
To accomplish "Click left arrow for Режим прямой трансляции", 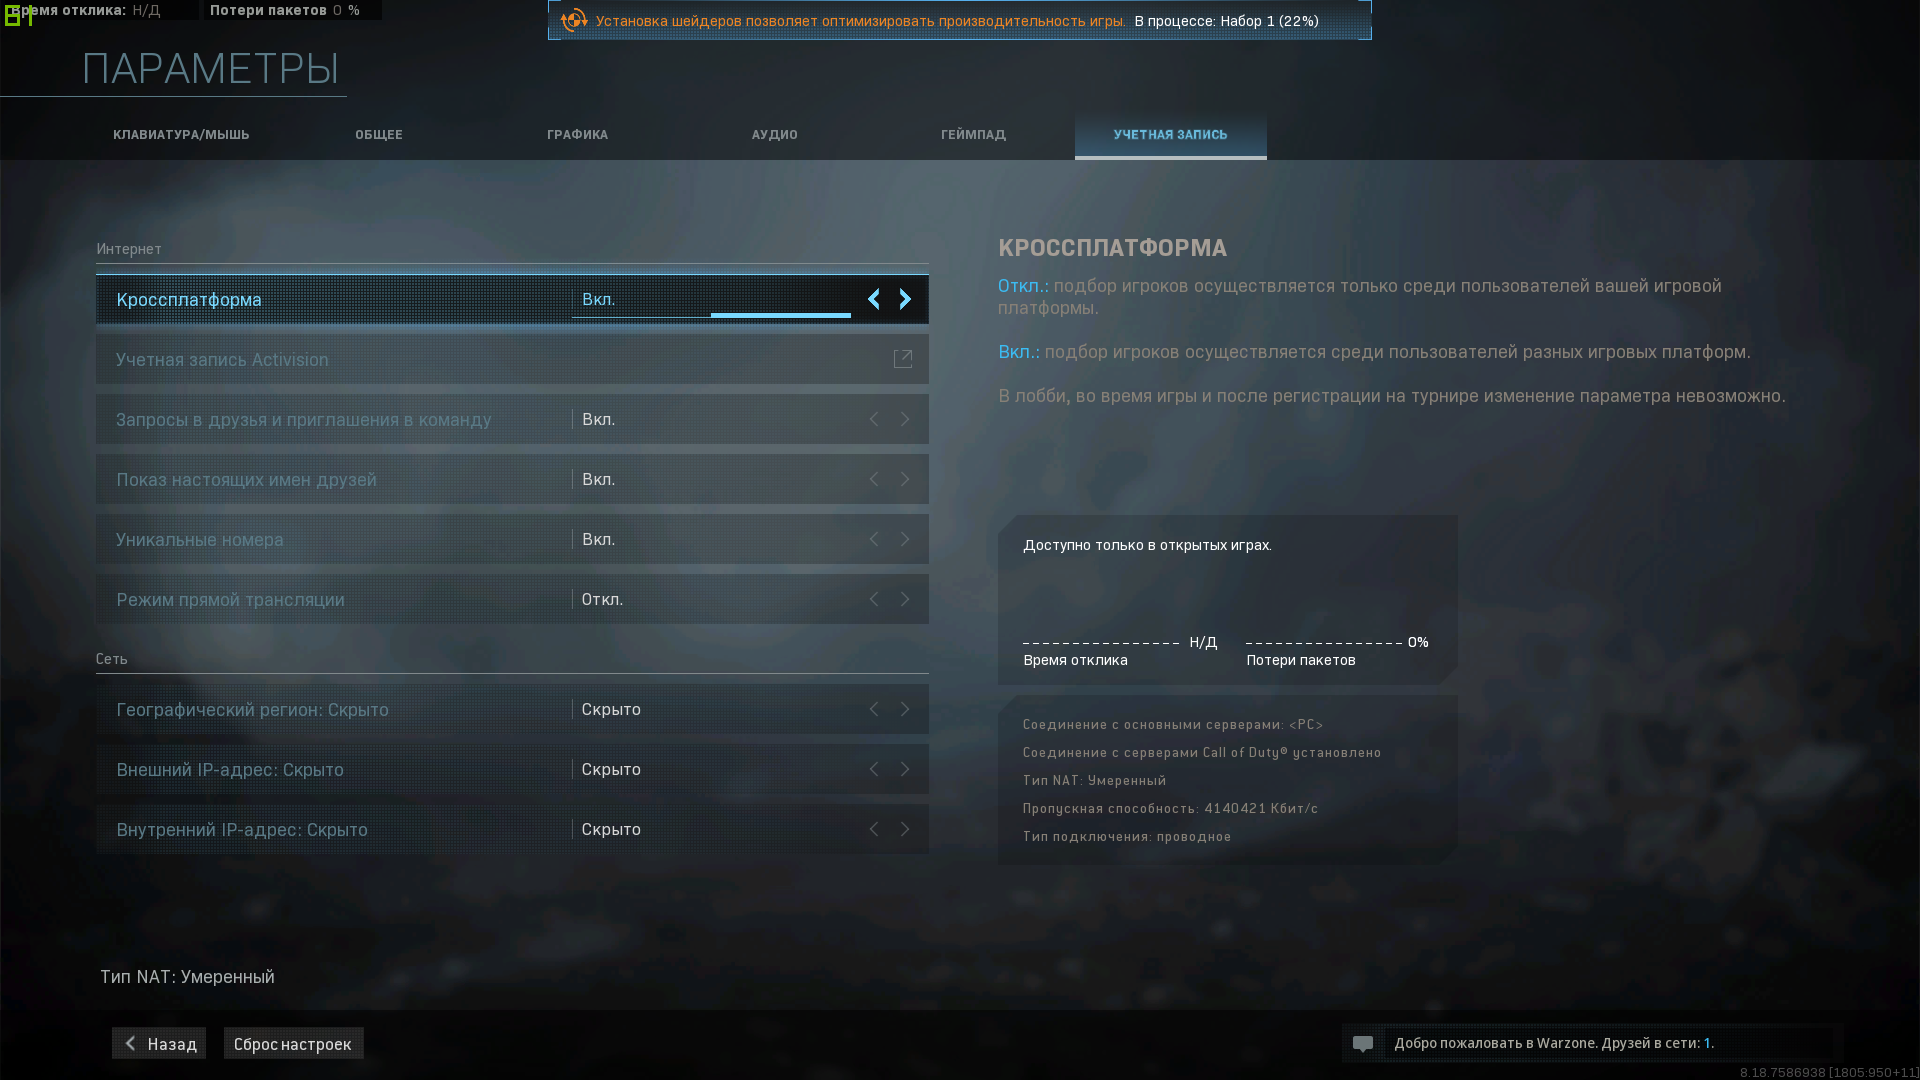I will pos(874,599).
